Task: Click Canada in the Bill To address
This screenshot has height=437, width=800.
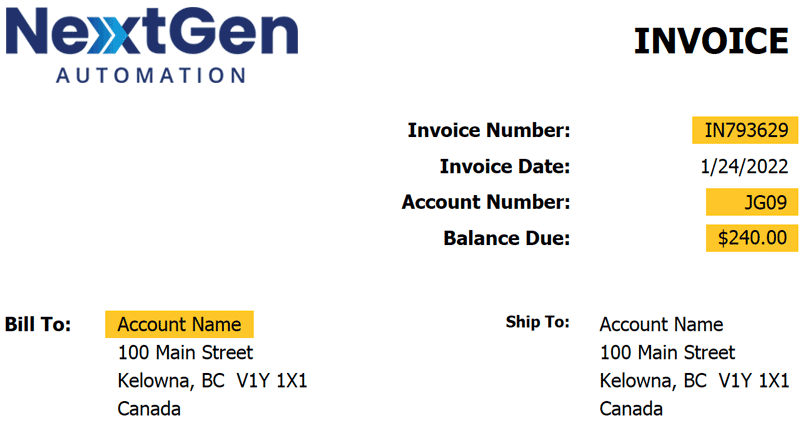Action: pyautogui.click(x=149, y=409)
